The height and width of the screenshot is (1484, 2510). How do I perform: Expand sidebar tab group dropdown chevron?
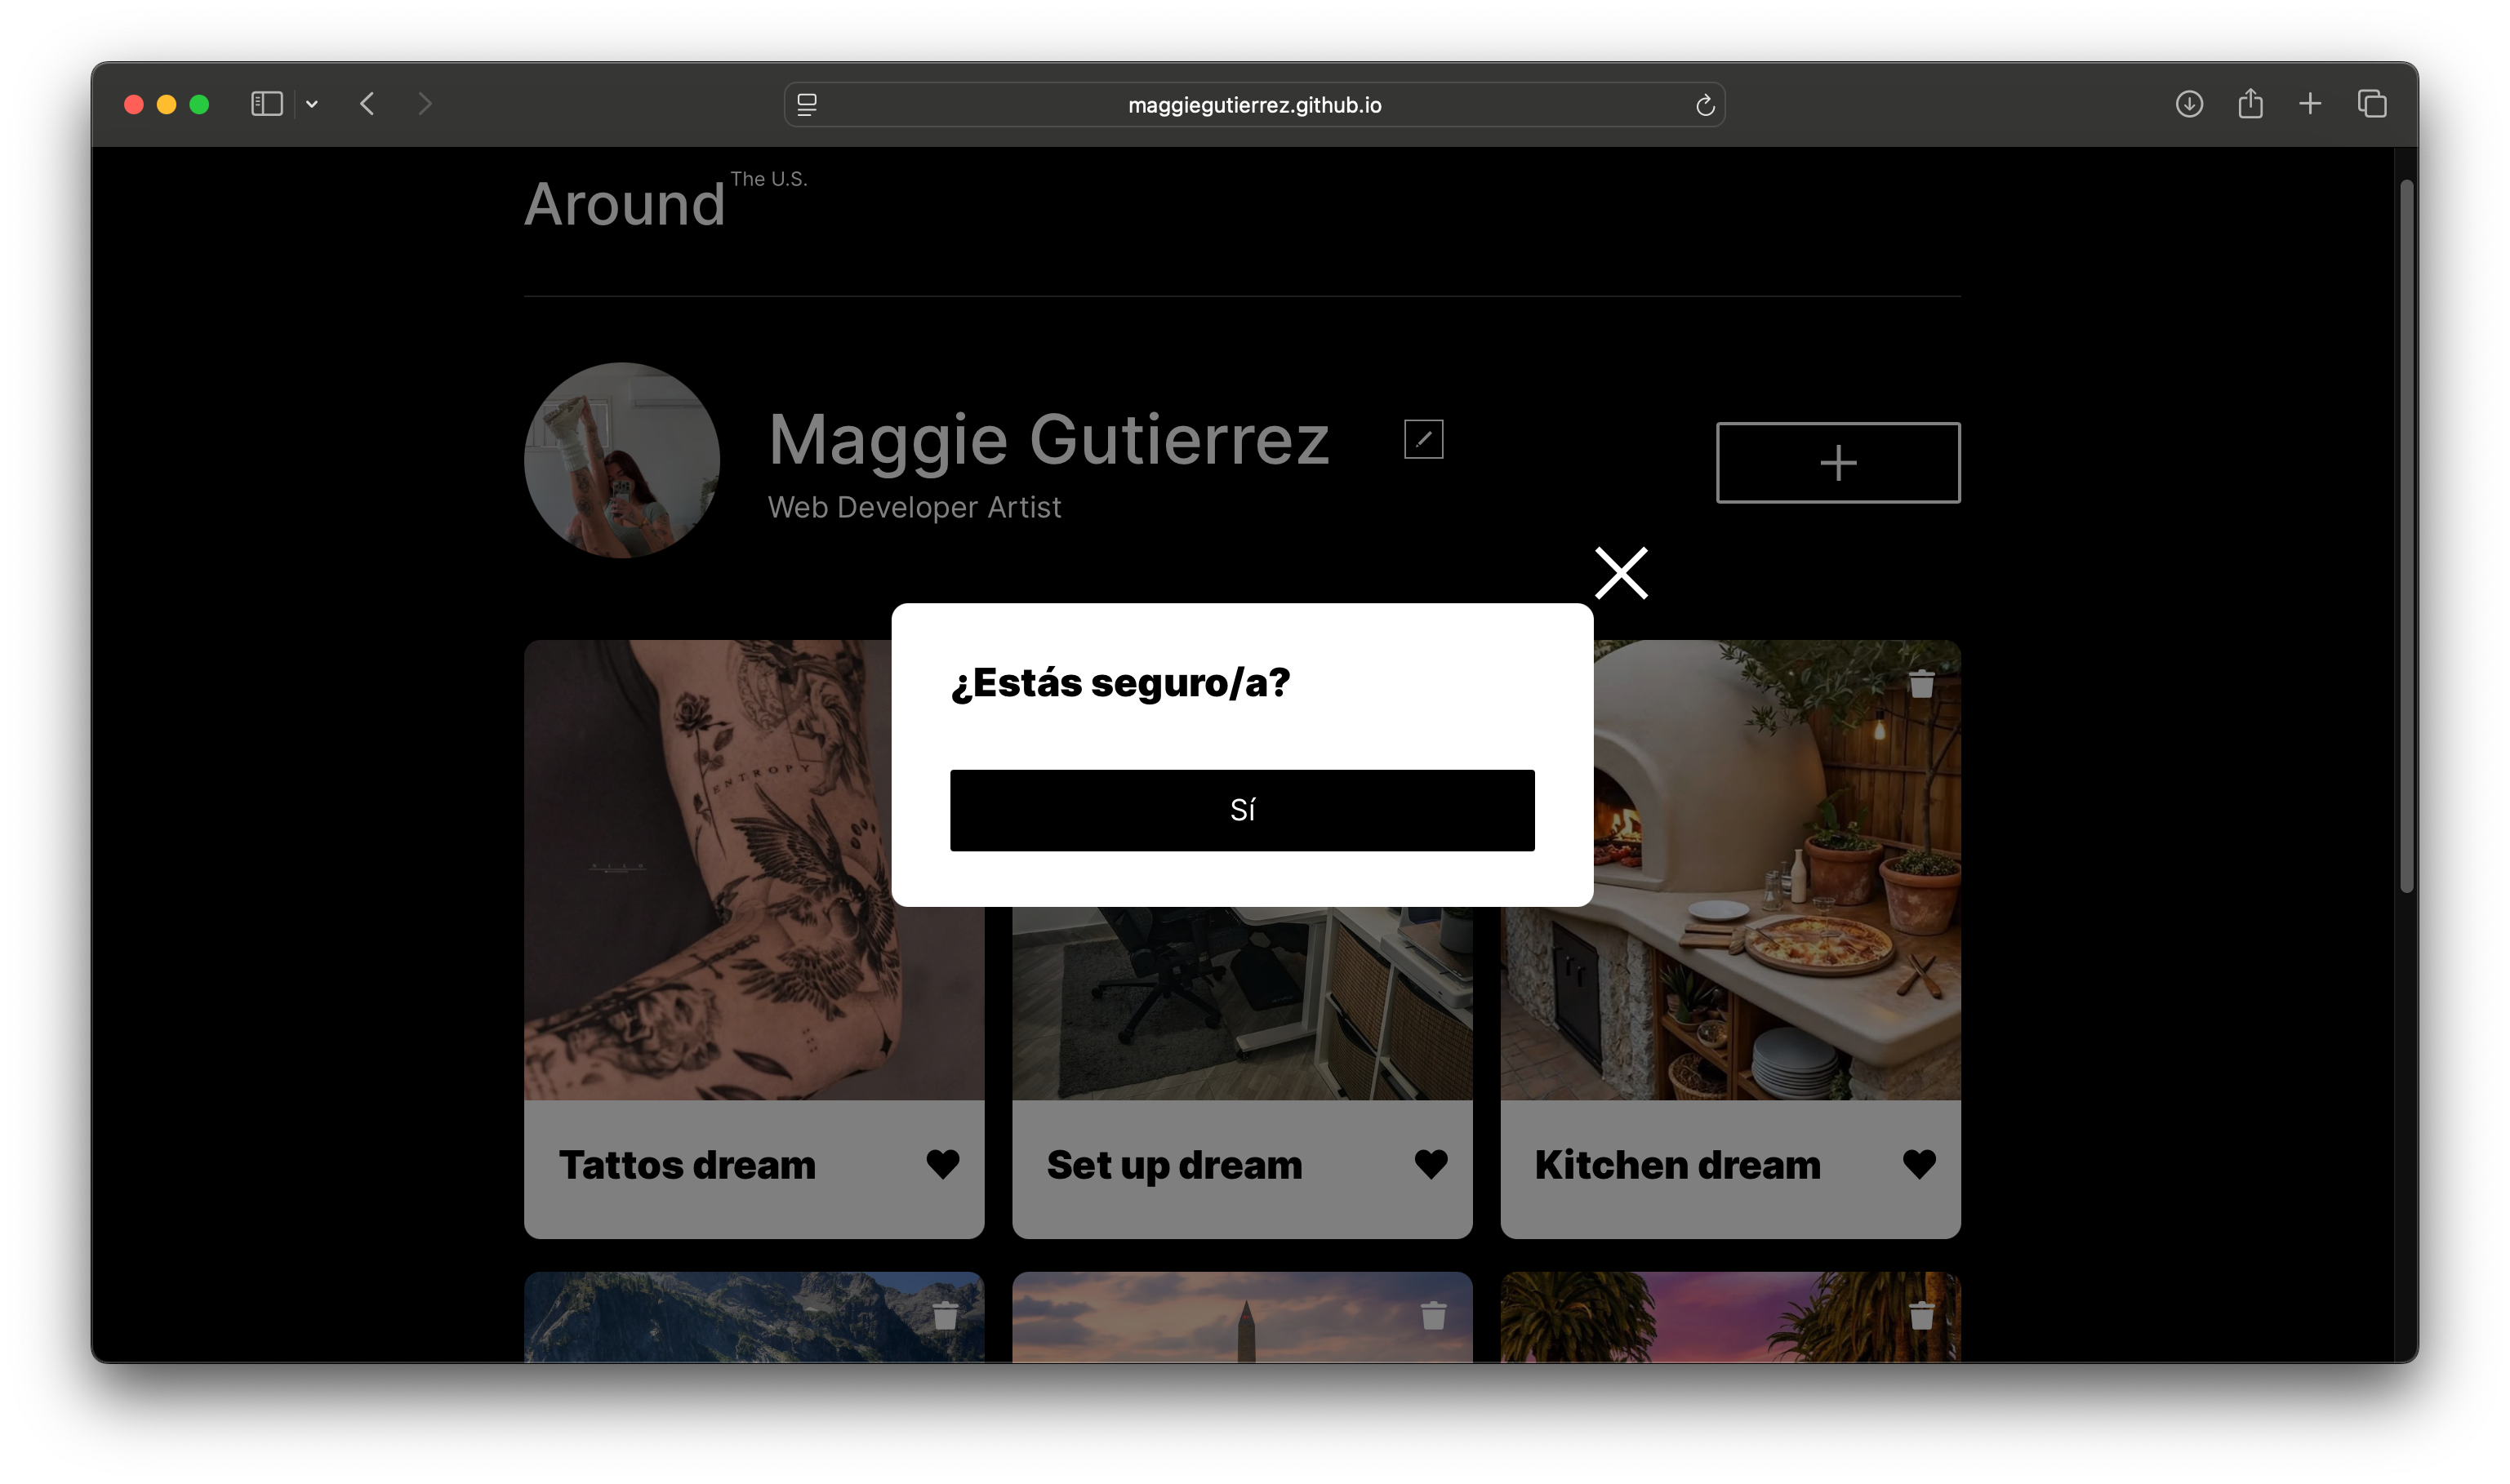[312, 104]
